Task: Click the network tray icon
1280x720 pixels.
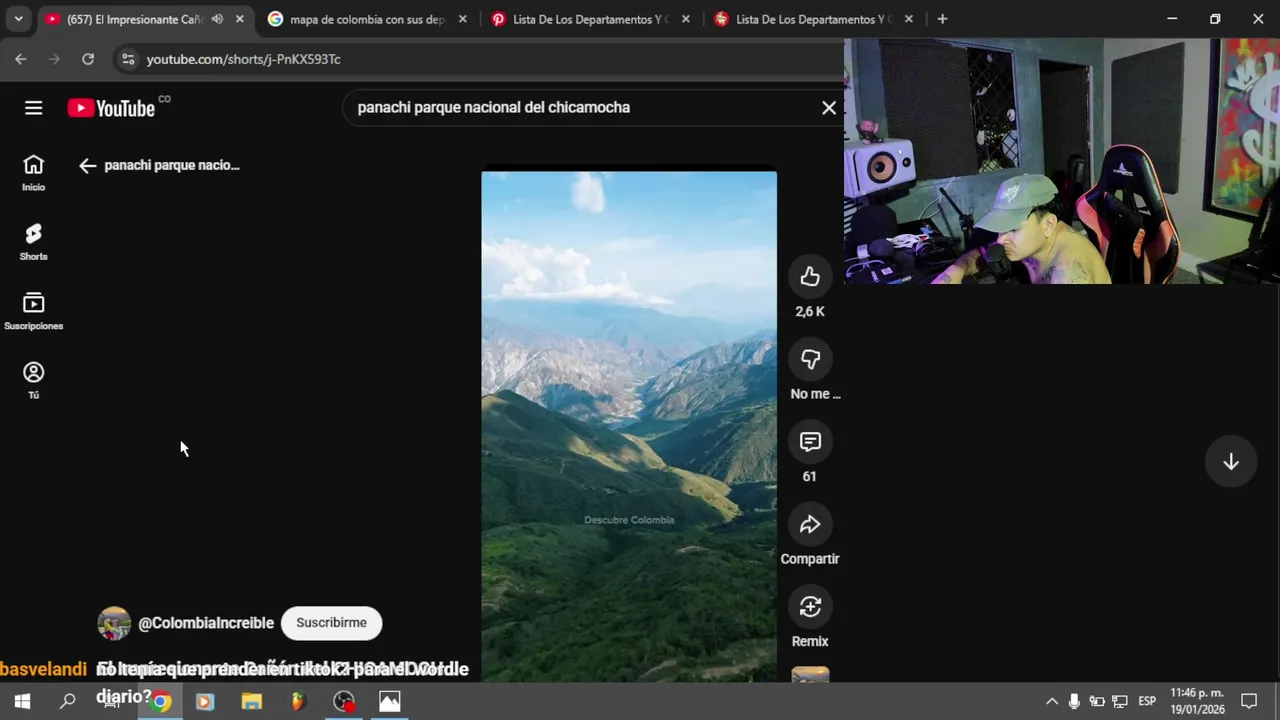Action: pyautogui.click(x=1120, y=701)
